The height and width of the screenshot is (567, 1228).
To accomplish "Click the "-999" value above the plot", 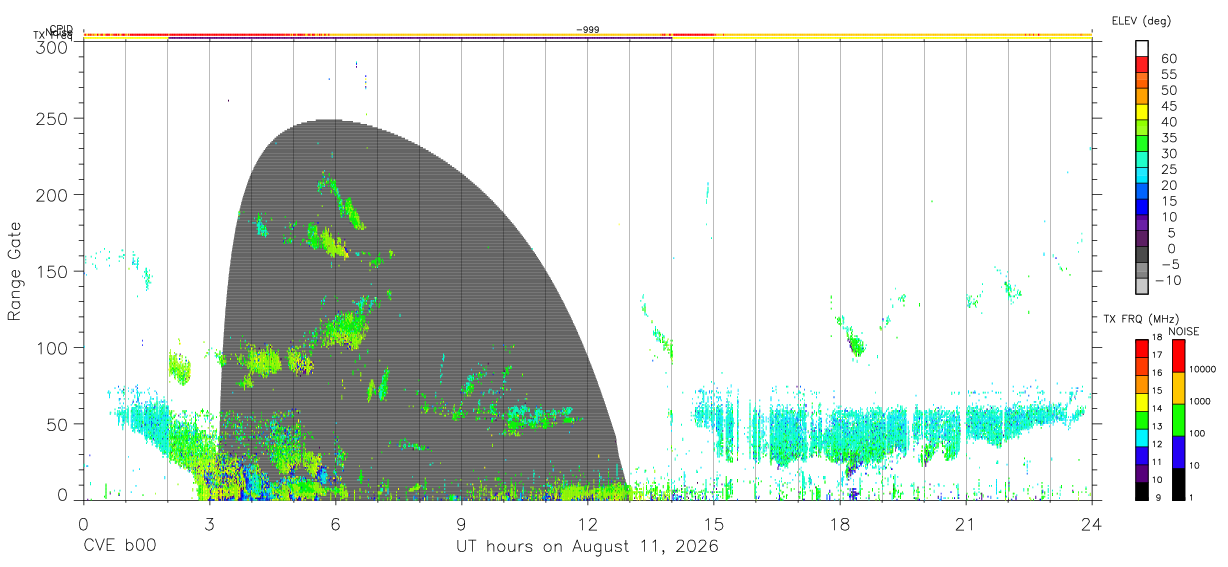I will 588,30.
